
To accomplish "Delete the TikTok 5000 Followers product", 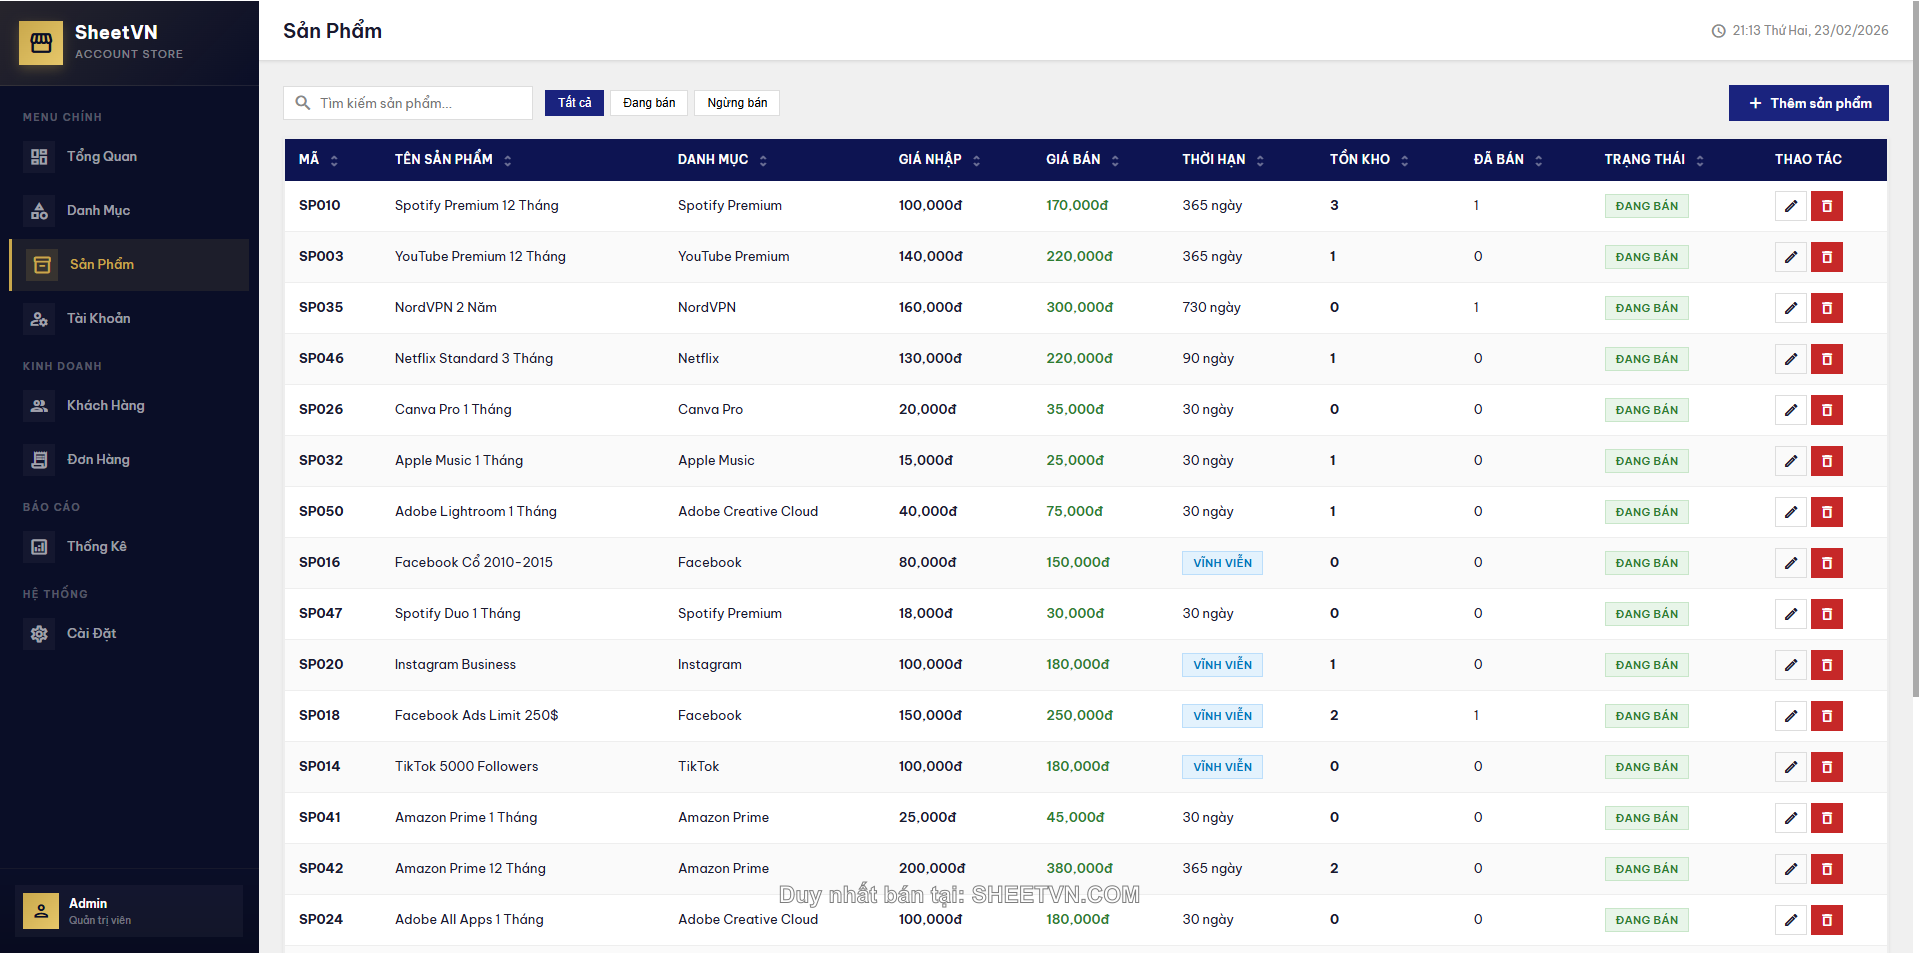I will (x=1826, y=767).
